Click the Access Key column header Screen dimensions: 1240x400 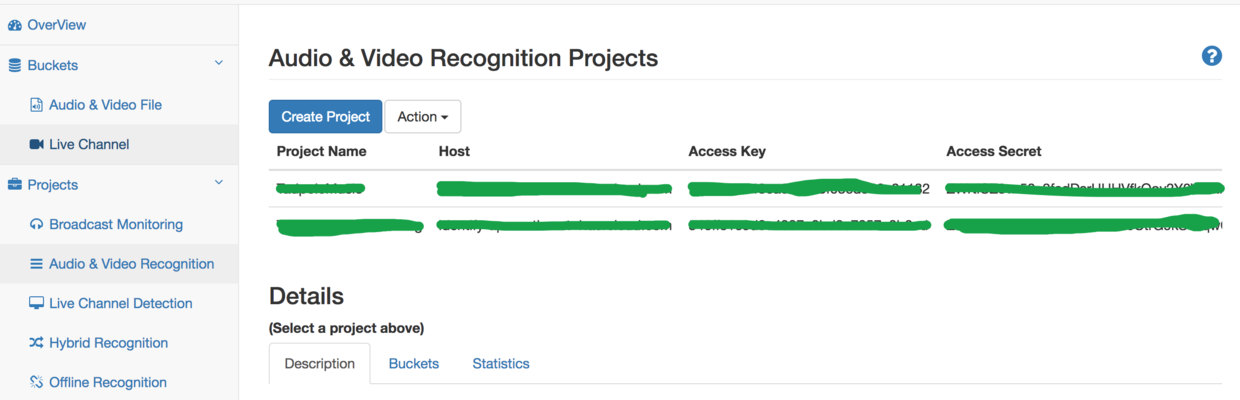[727, 152]
